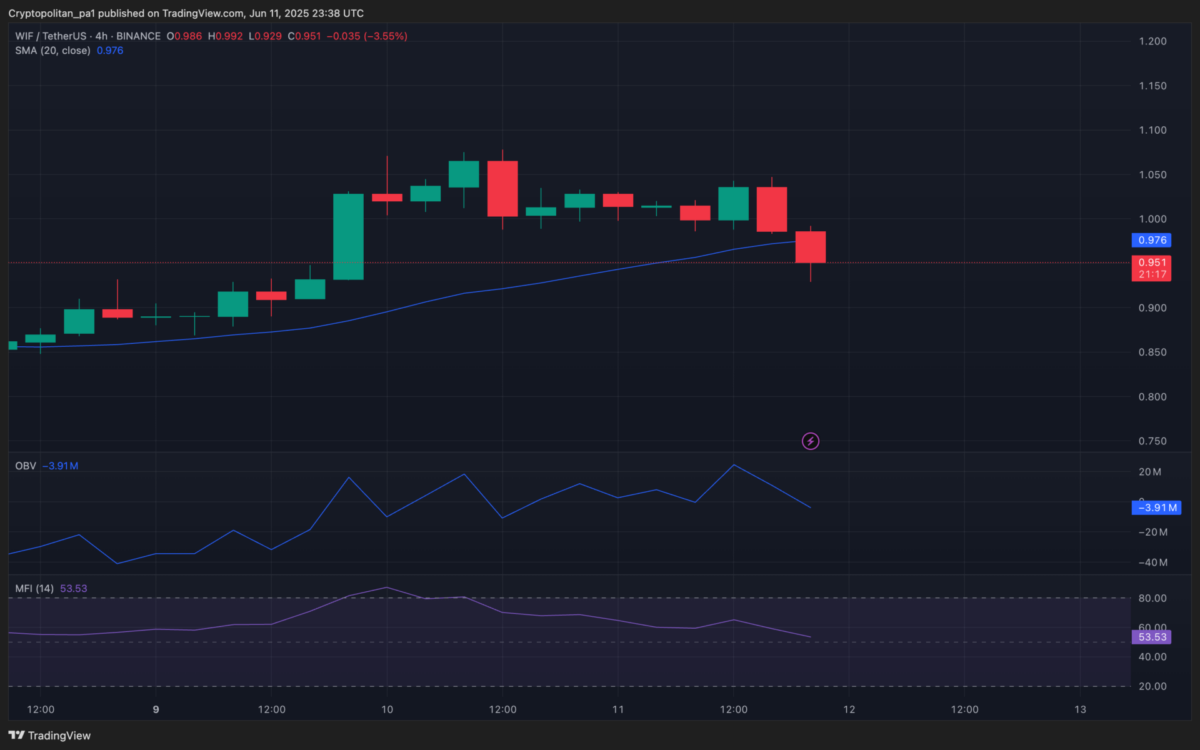Viewport: 1200px width, 750px height.
Task: Click the 60.00 MFI axis label
Action: [x=1153, y=627]
